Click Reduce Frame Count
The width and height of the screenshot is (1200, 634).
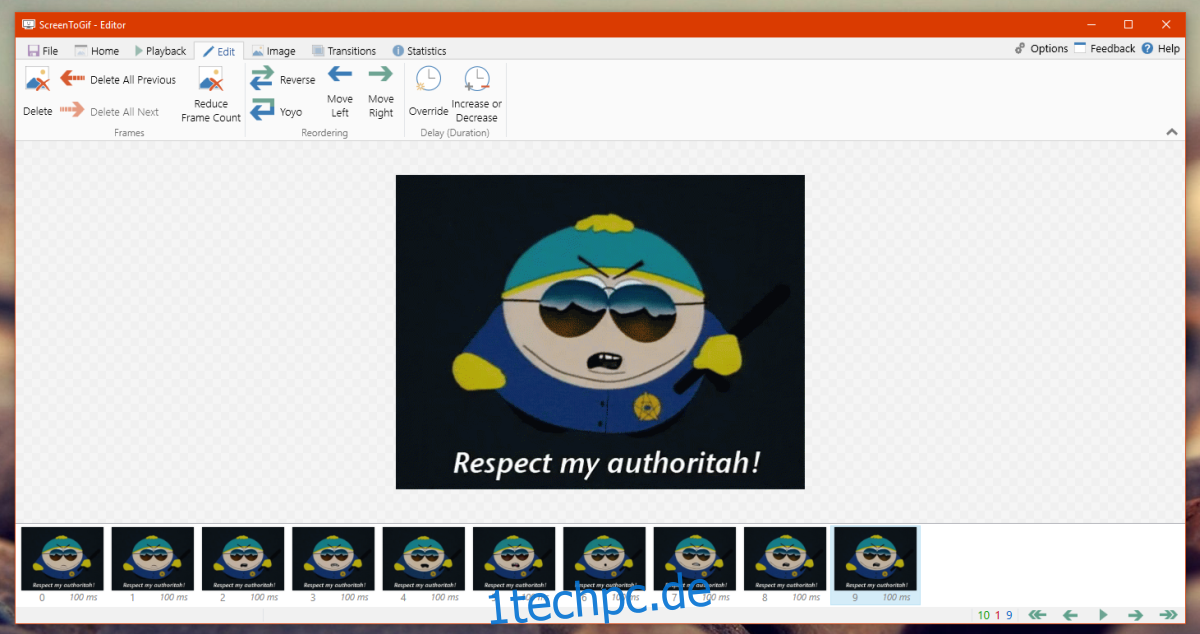(211, 95)
